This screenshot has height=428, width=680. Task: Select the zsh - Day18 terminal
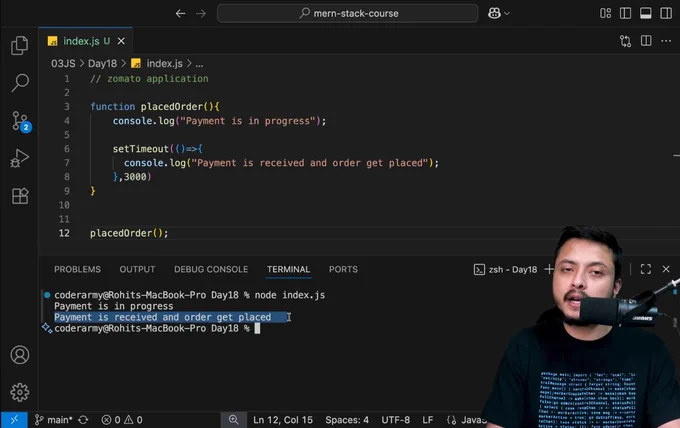pyautogui.click(x=505, y=269)
